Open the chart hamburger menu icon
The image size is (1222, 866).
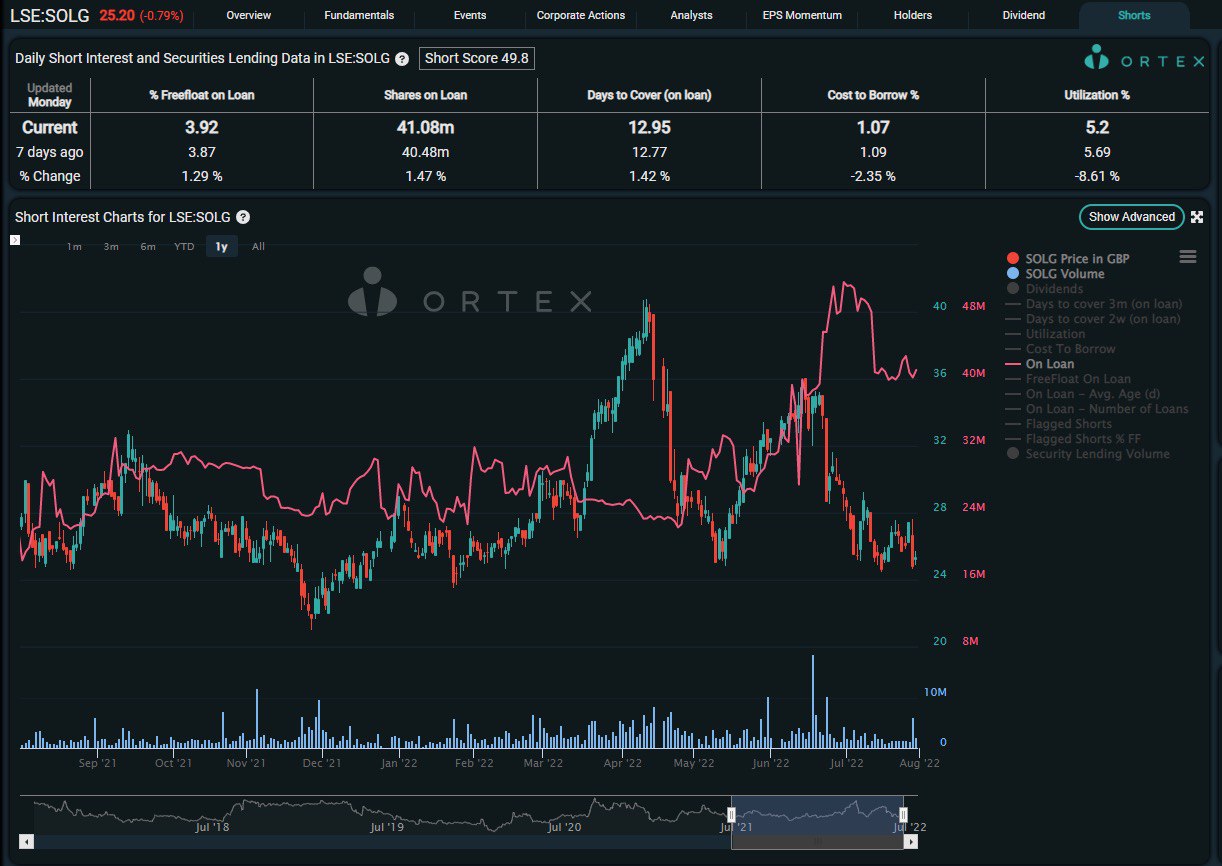[1188, 257]
